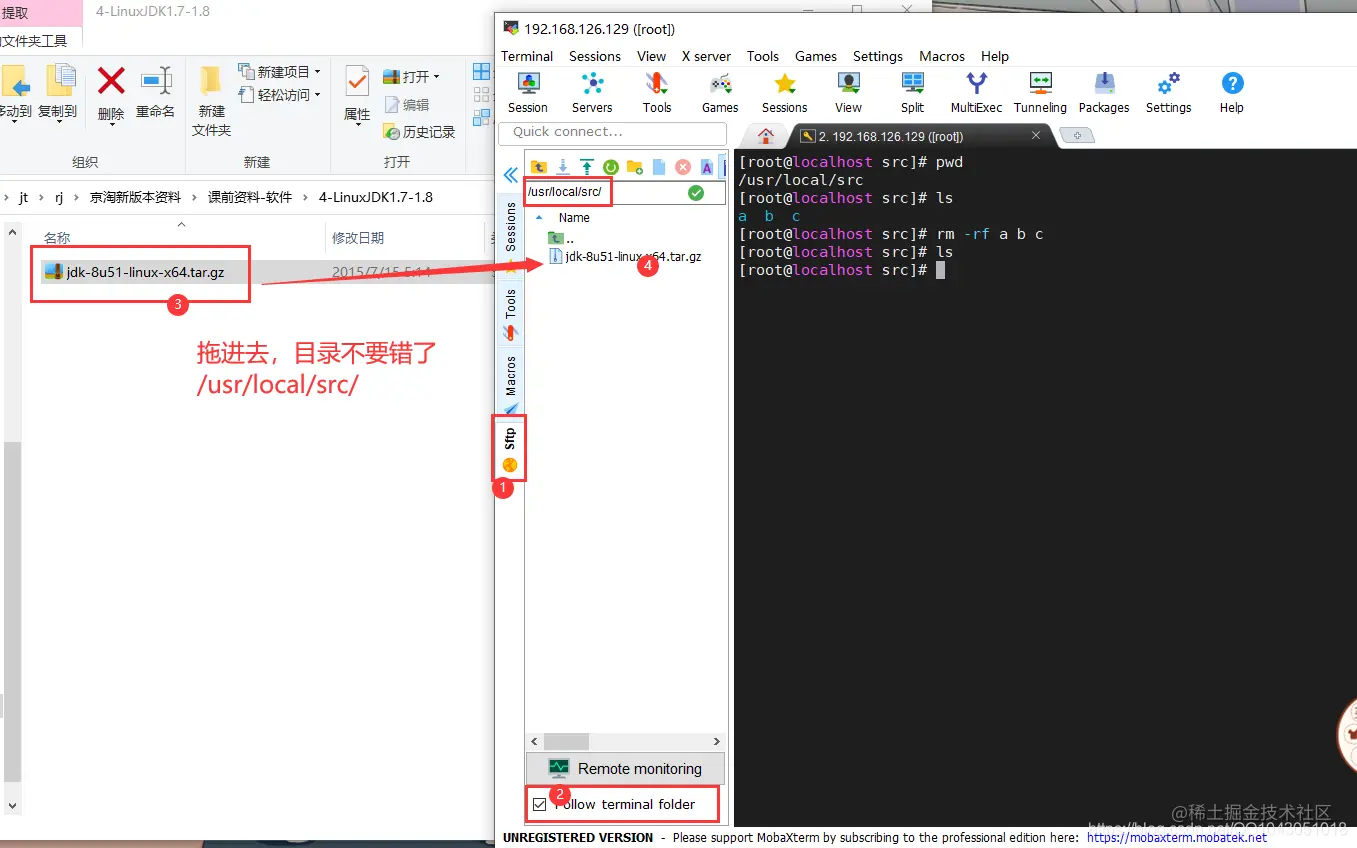Click the SFTP upload file icon

tap(587, 167)
